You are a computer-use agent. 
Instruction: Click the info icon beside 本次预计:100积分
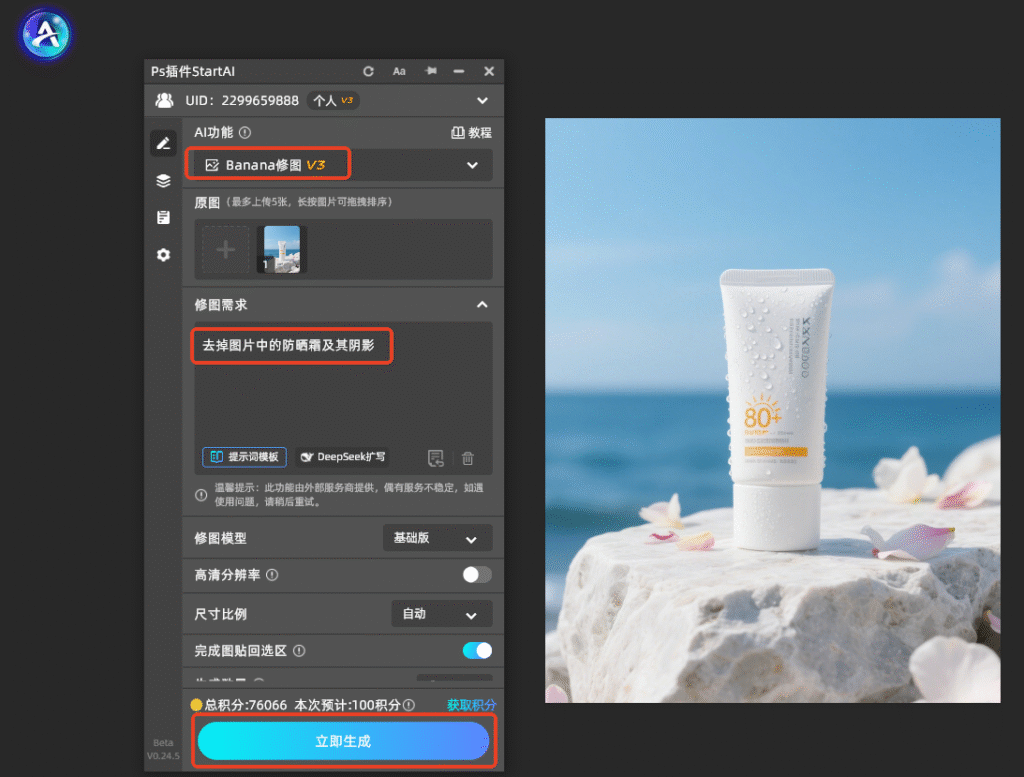(409, 705)
